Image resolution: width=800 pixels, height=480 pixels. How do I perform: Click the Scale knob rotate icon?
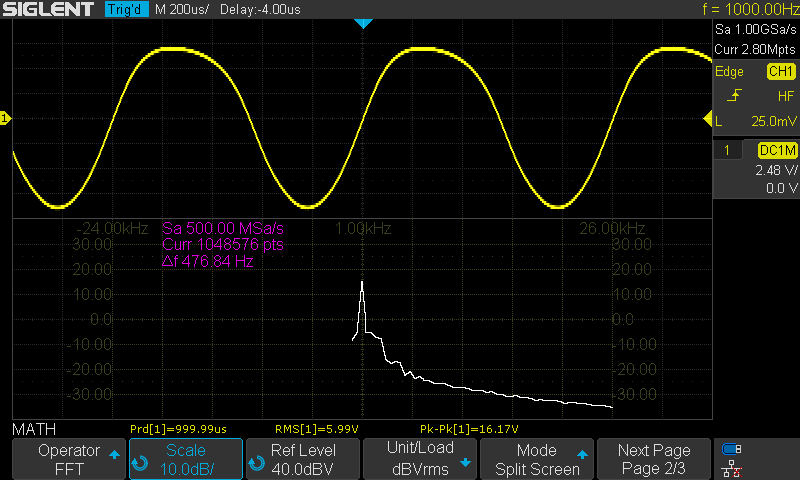click(x=139, y=463)
